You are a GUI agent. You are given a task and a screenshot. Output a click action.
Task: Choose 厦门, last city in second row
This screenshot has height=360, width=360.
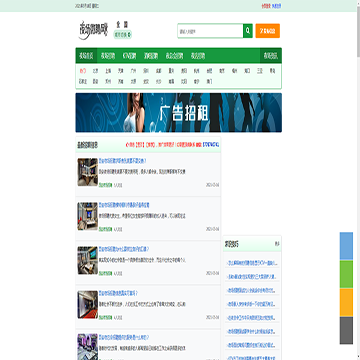(209, 81)
